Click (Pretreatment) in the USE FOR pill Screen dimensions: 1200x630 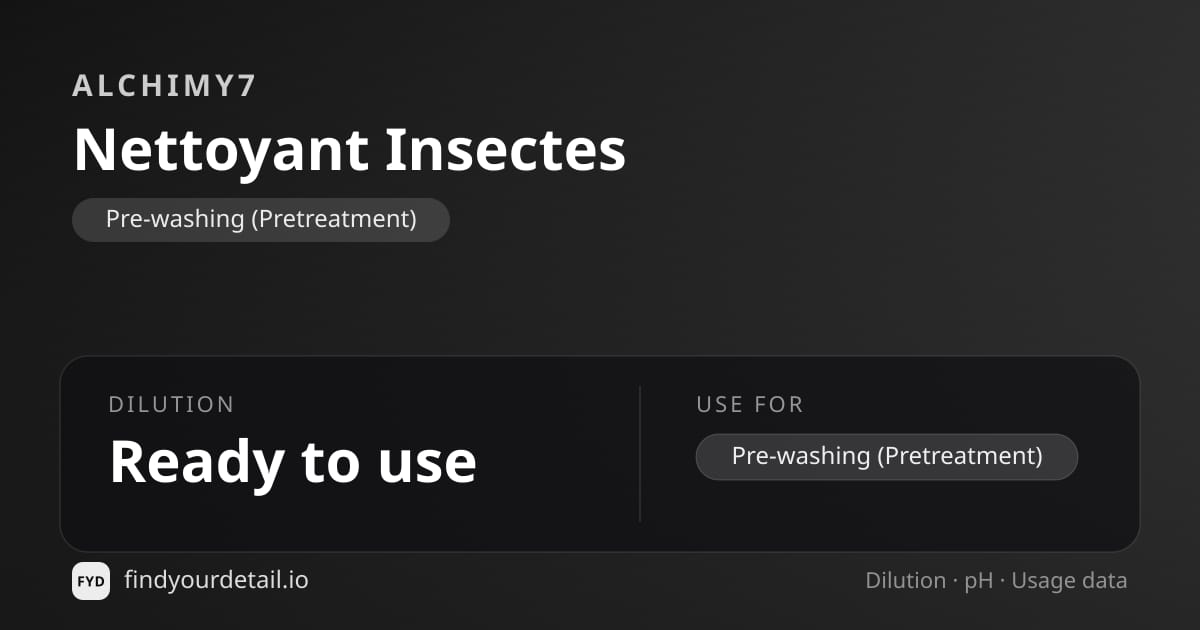(x=959, y=457)
